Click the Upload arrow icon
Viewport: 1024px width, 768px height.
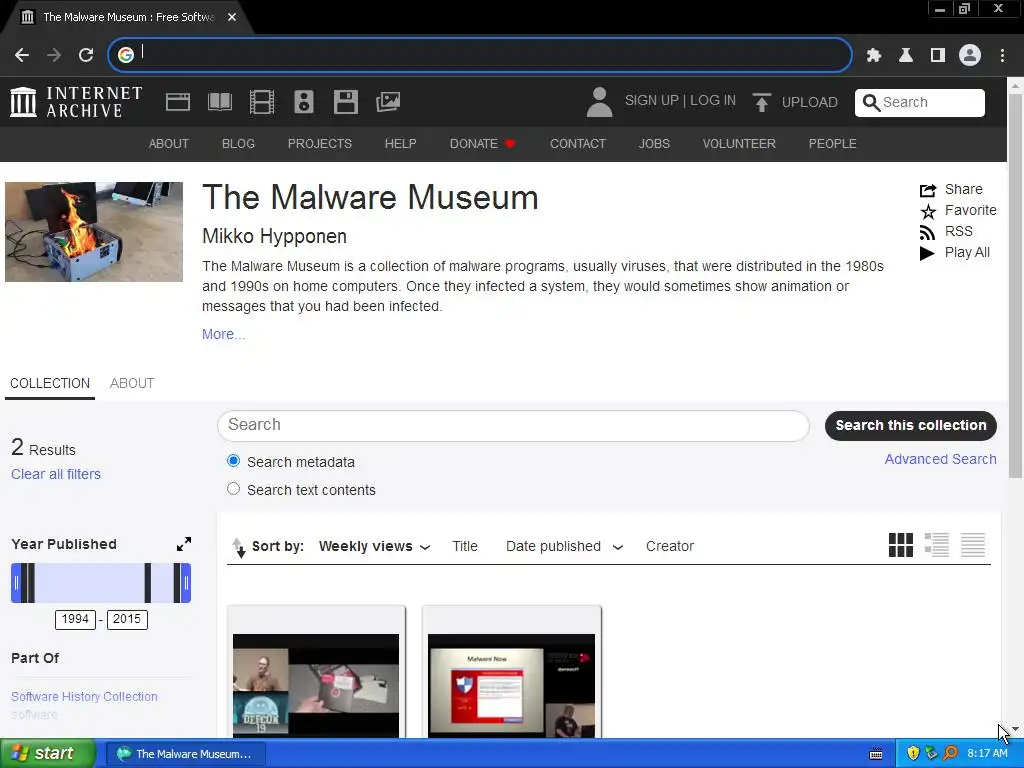[x=761, y=102]
